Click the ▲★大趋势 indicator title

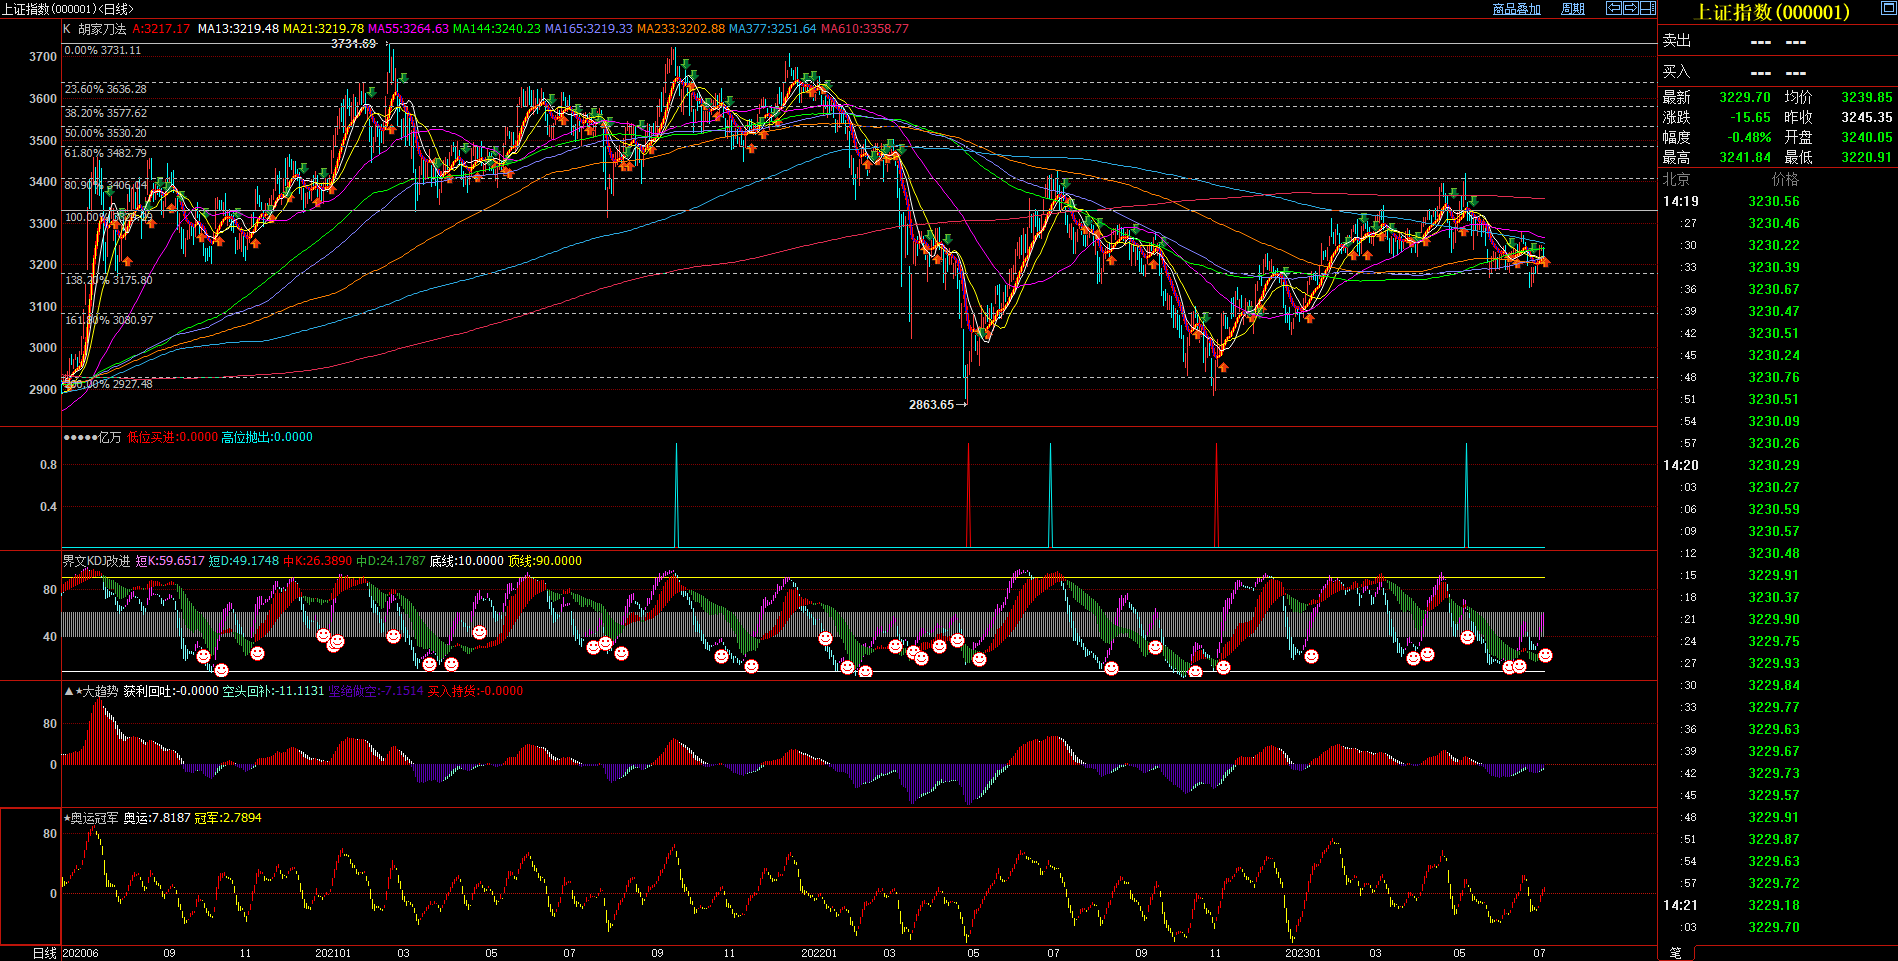click(x=91, y=691)
